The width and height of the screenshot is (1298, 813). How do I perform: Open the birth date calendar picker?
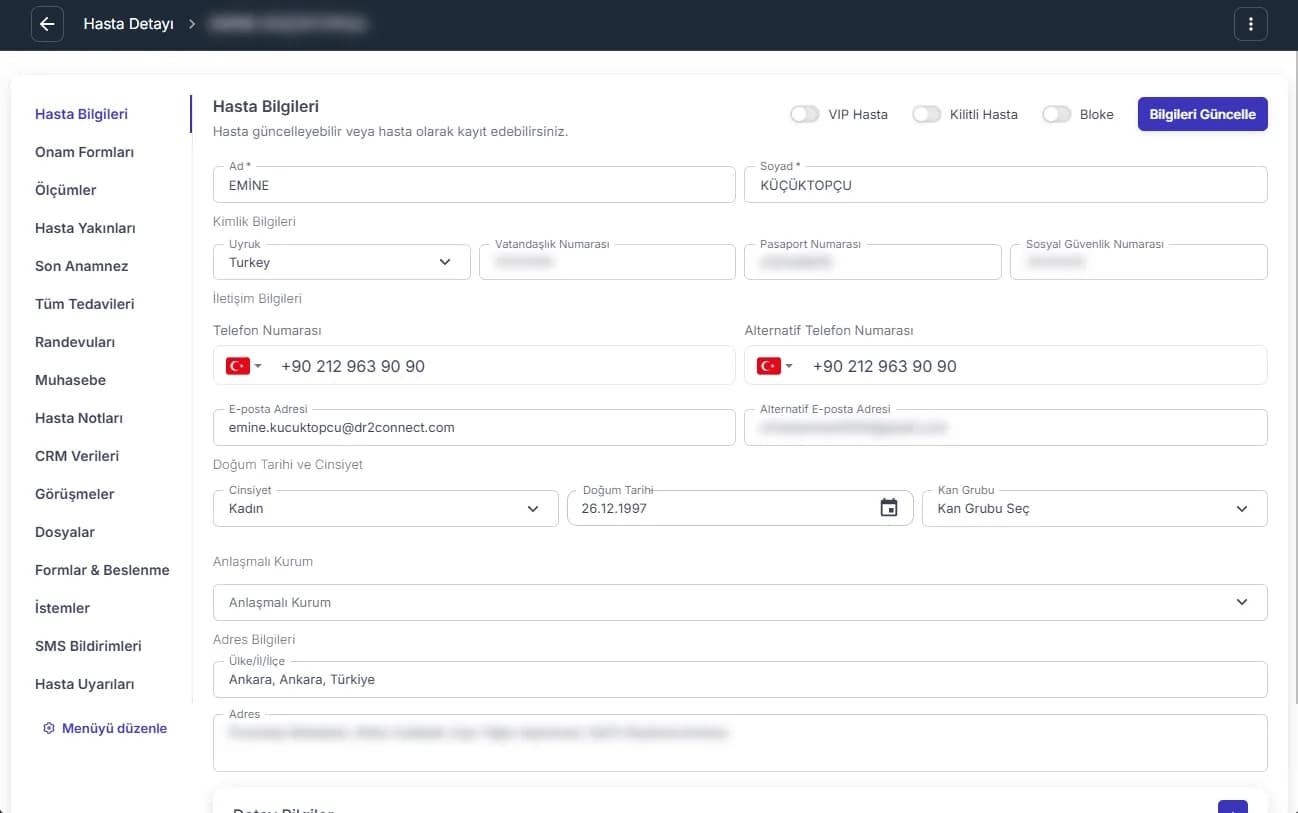pos(889,508)
